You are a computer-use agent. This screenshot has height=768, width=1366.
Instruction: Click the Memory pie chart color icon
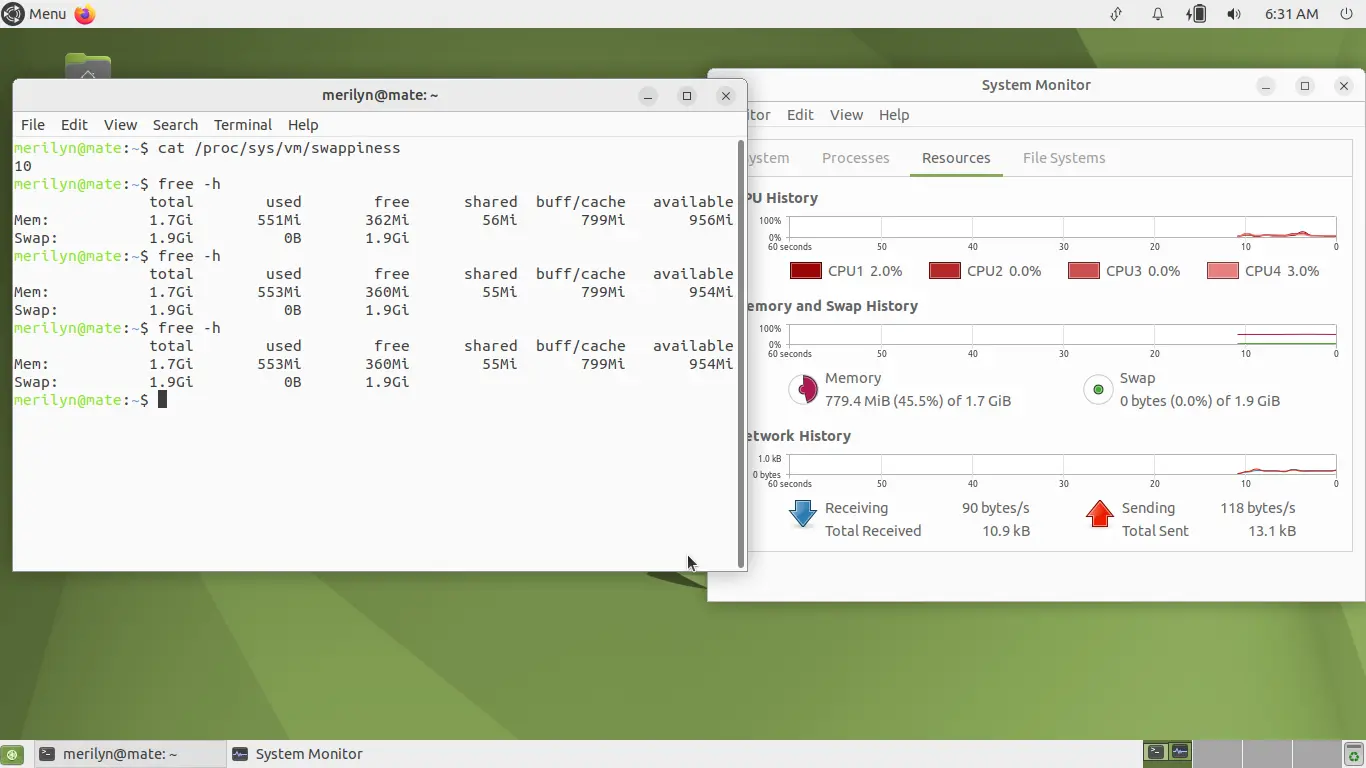[x=803, y=389]
